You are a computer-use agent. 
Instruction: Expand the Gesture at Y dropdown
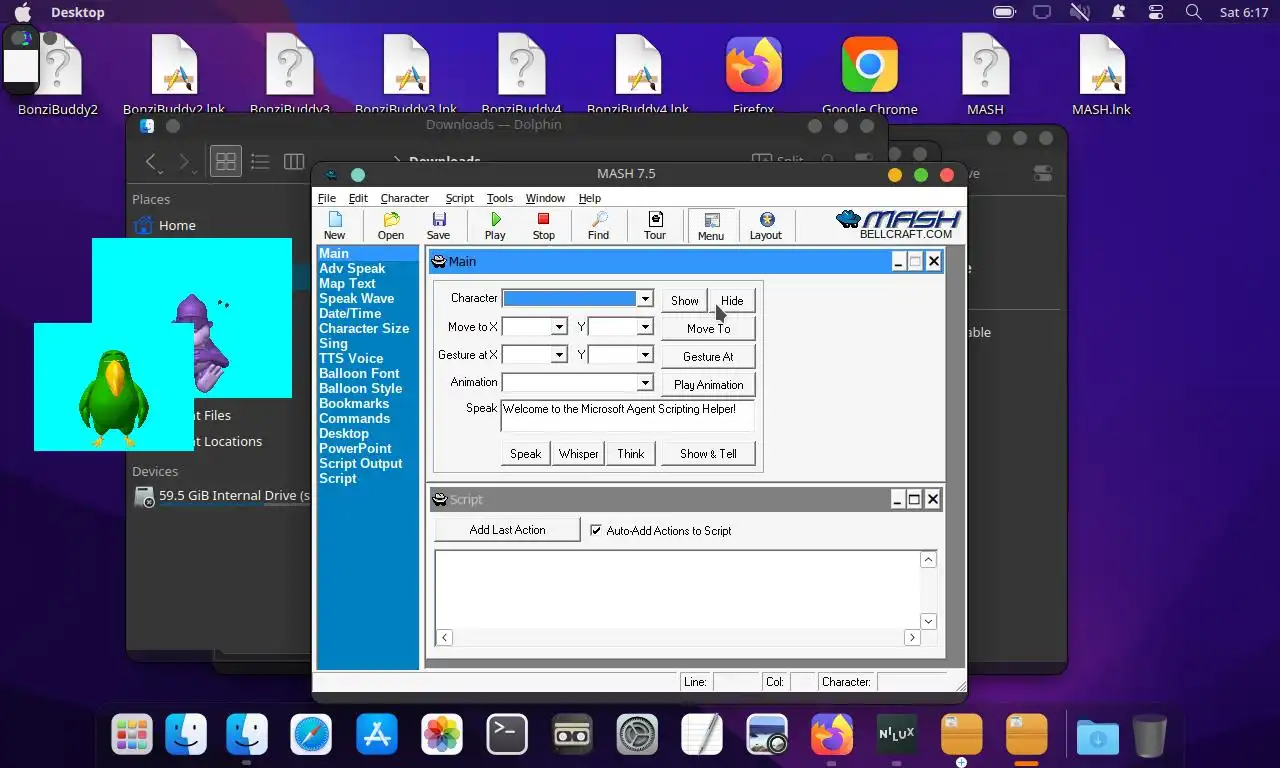645,355
